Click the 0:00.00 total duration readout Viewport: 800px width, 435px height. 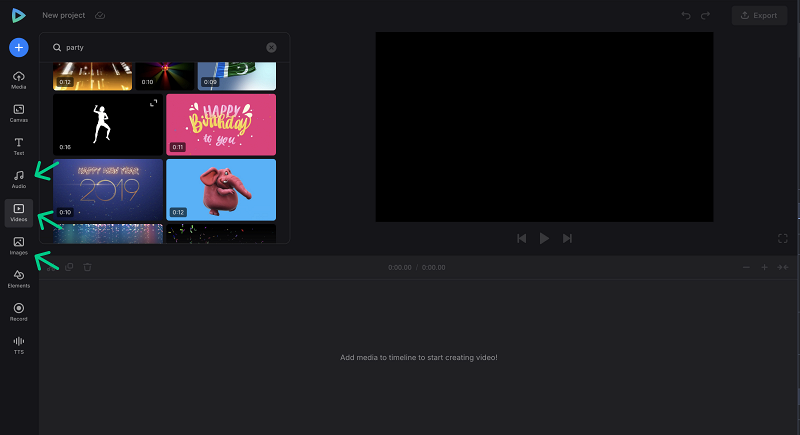point(434,267)
